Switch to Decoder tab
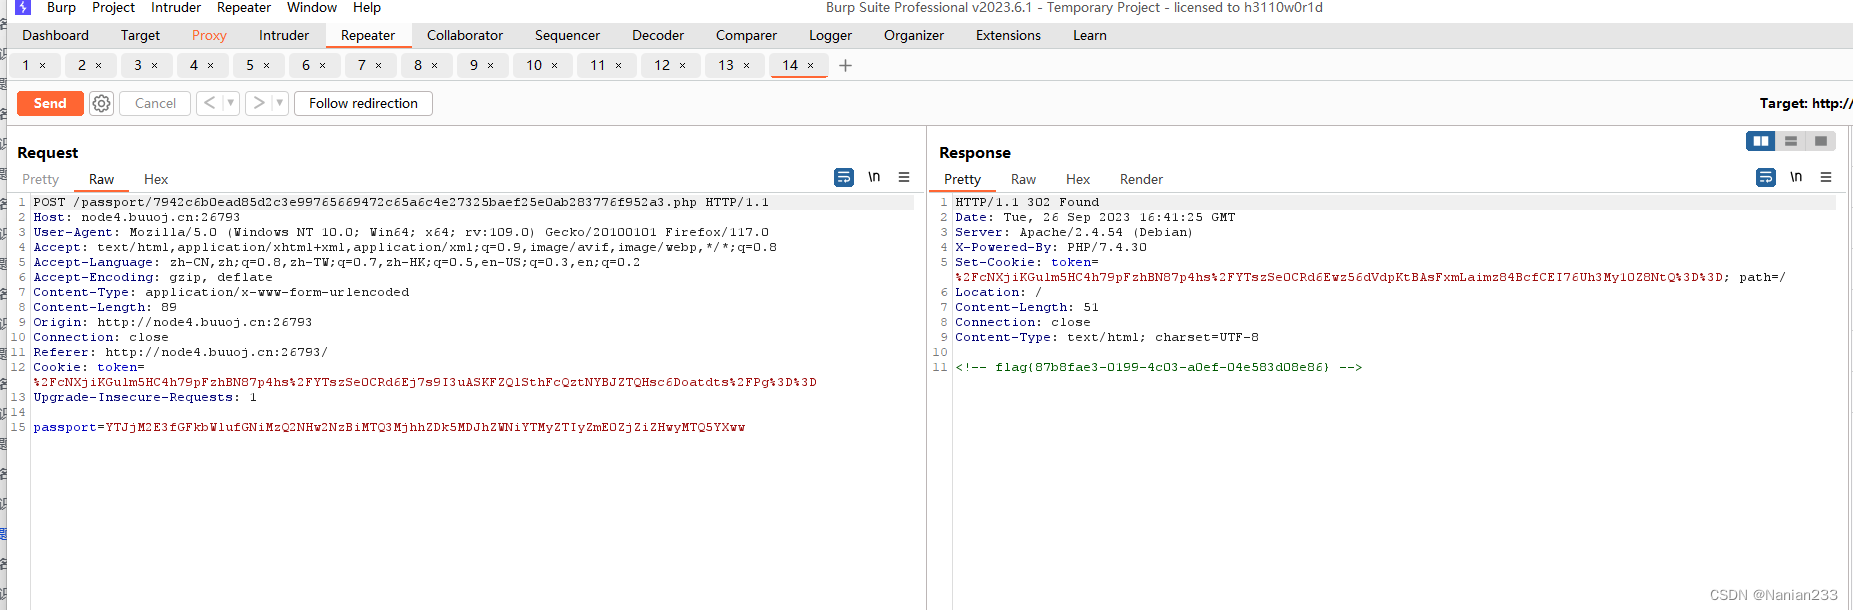1853x610 pixels. [x=658, y=35]
